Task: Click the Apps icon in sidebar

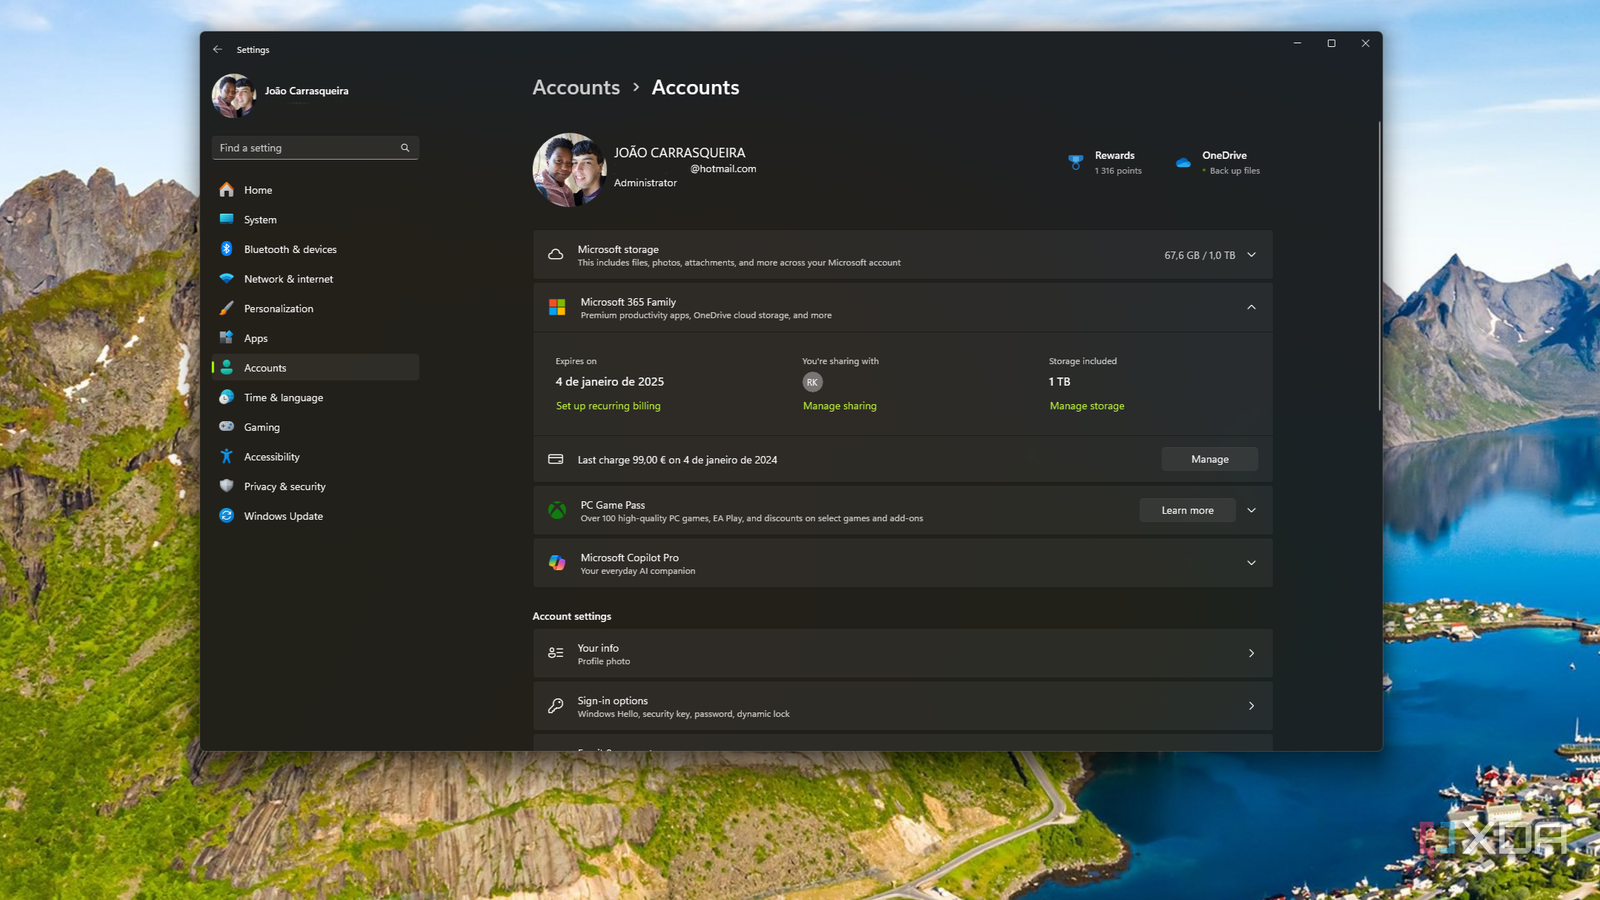Action: pos(227,338)
